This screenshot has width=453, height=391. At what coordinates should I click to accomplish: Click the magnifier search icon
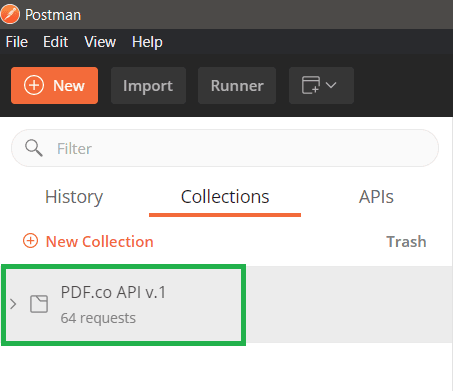34,148
